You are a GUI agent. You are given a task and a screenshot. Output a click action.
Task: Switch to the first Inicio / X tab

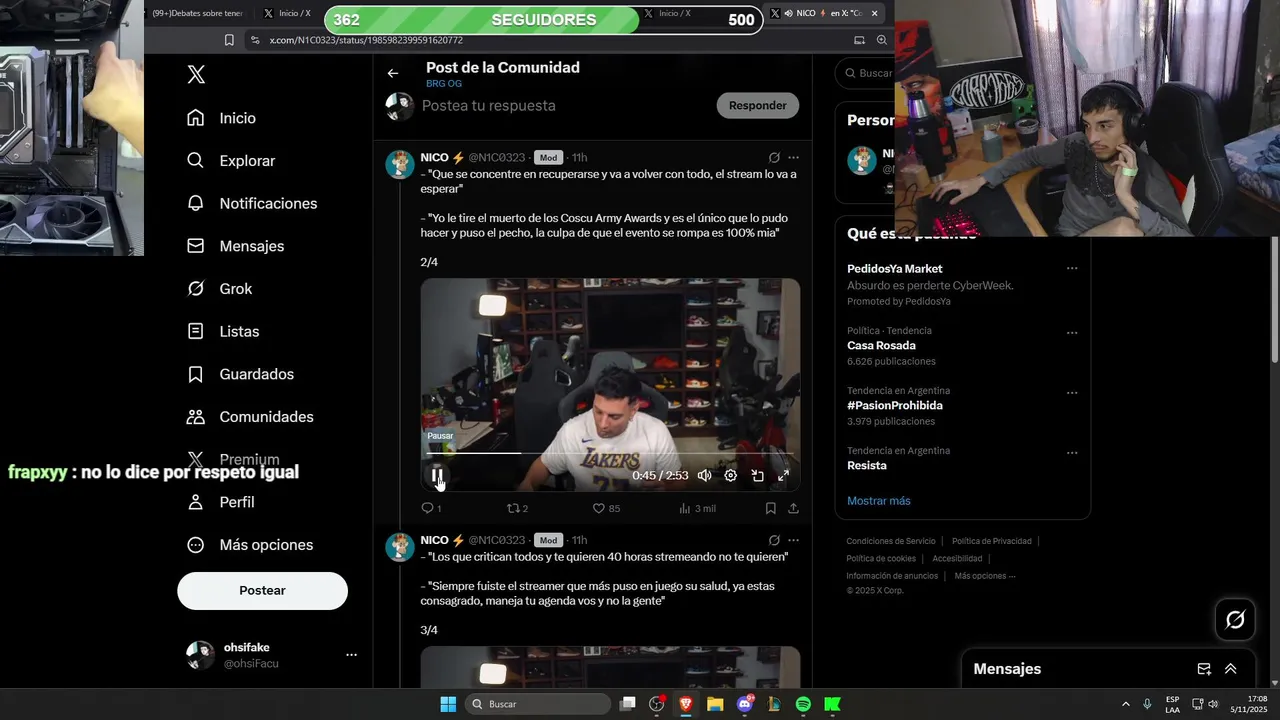(288, 13)
